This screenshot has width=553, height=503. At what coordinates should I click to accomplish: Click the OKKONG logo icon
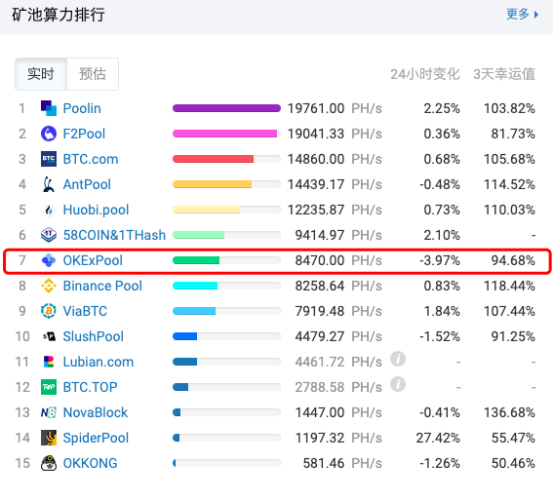49,463
